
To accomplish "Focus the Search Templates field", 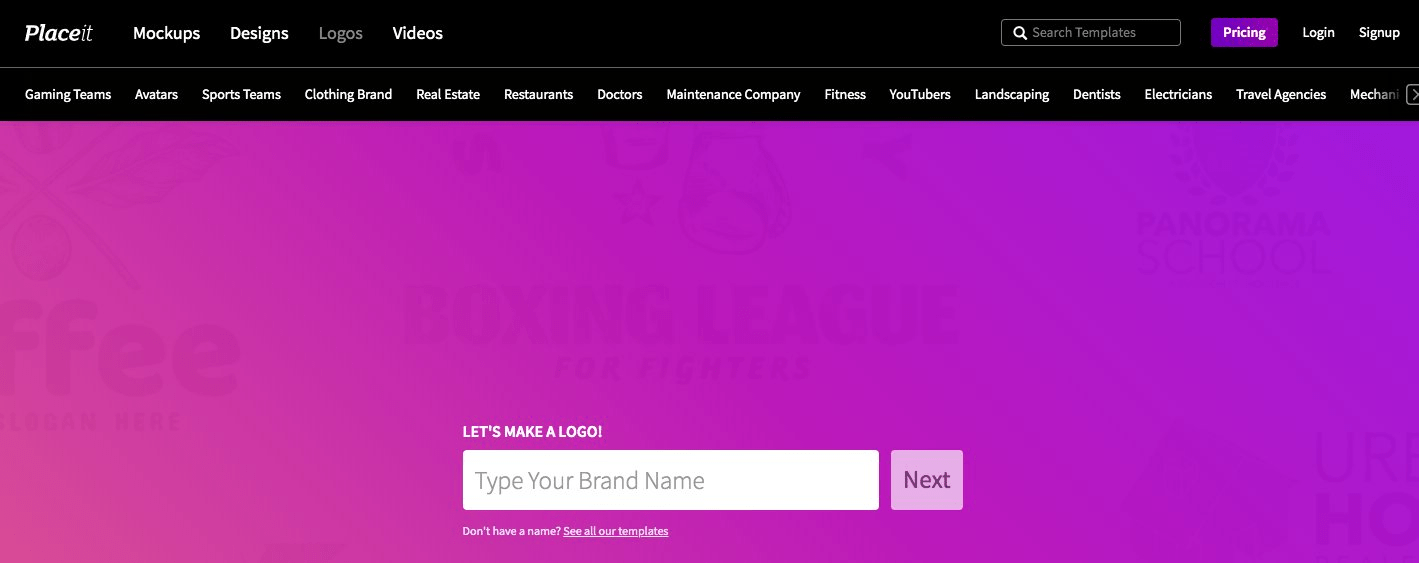I will click(1100, 33).
